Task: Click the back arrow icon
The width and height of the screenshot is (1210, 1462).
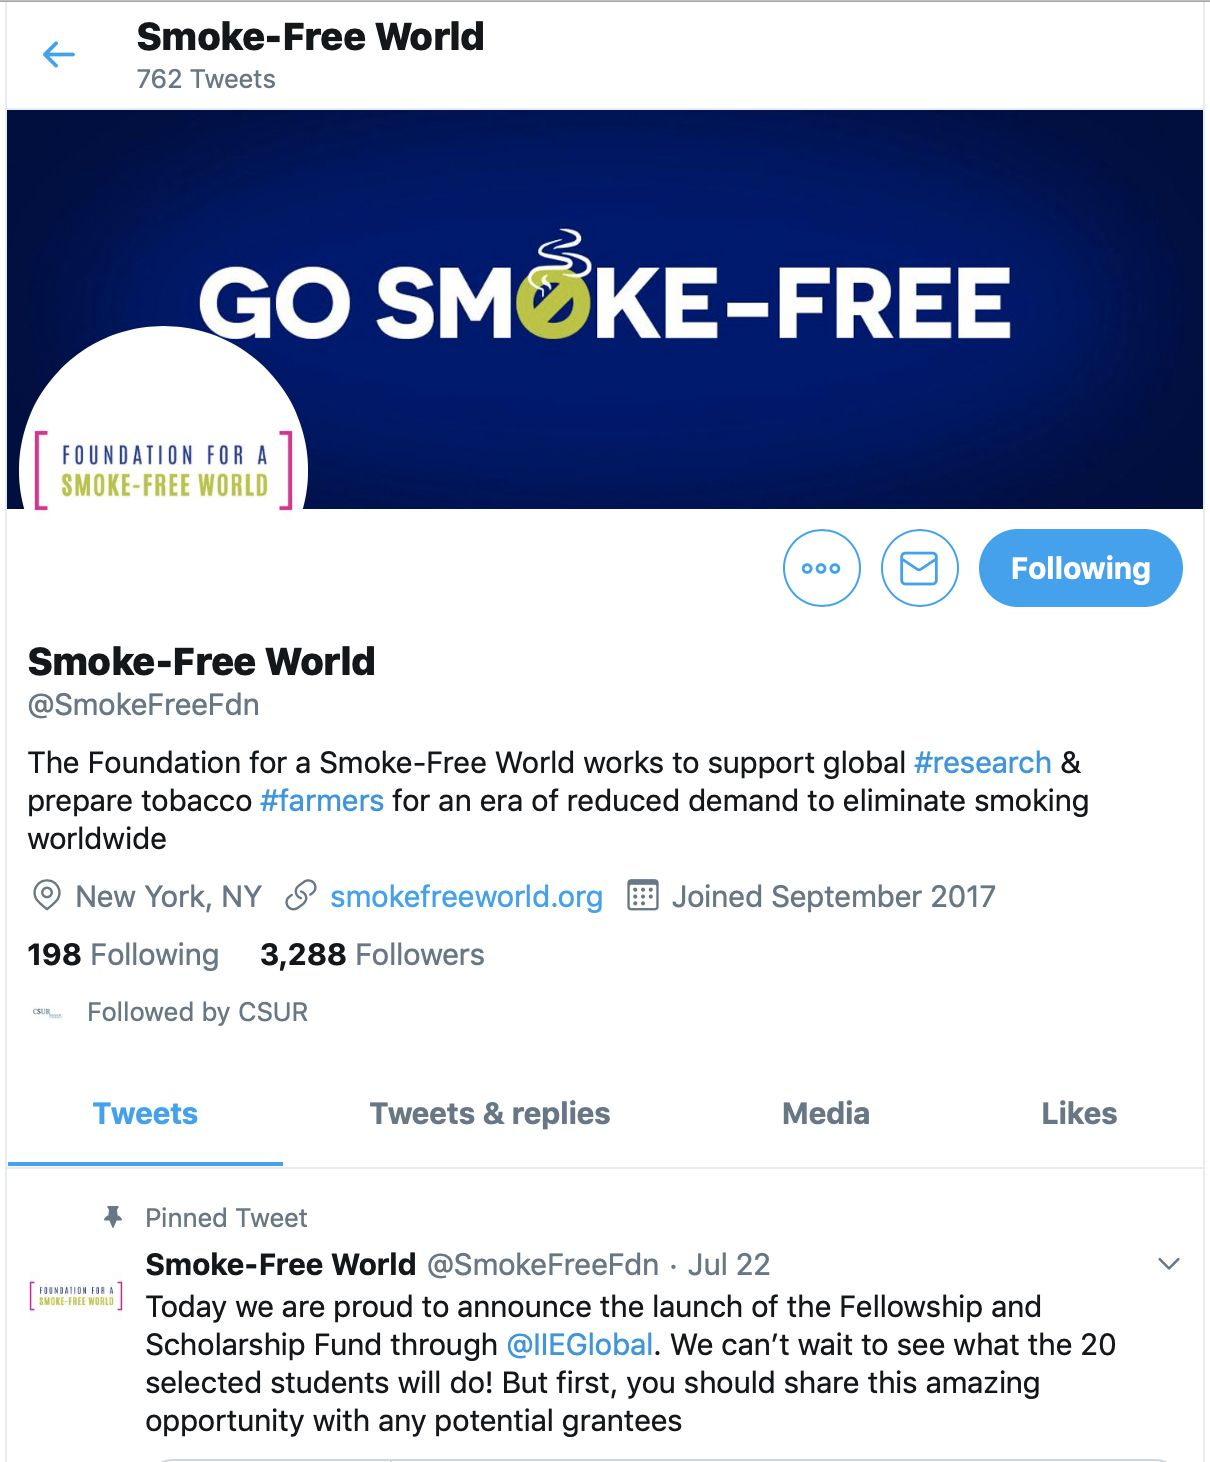Action: click(59, 55)
